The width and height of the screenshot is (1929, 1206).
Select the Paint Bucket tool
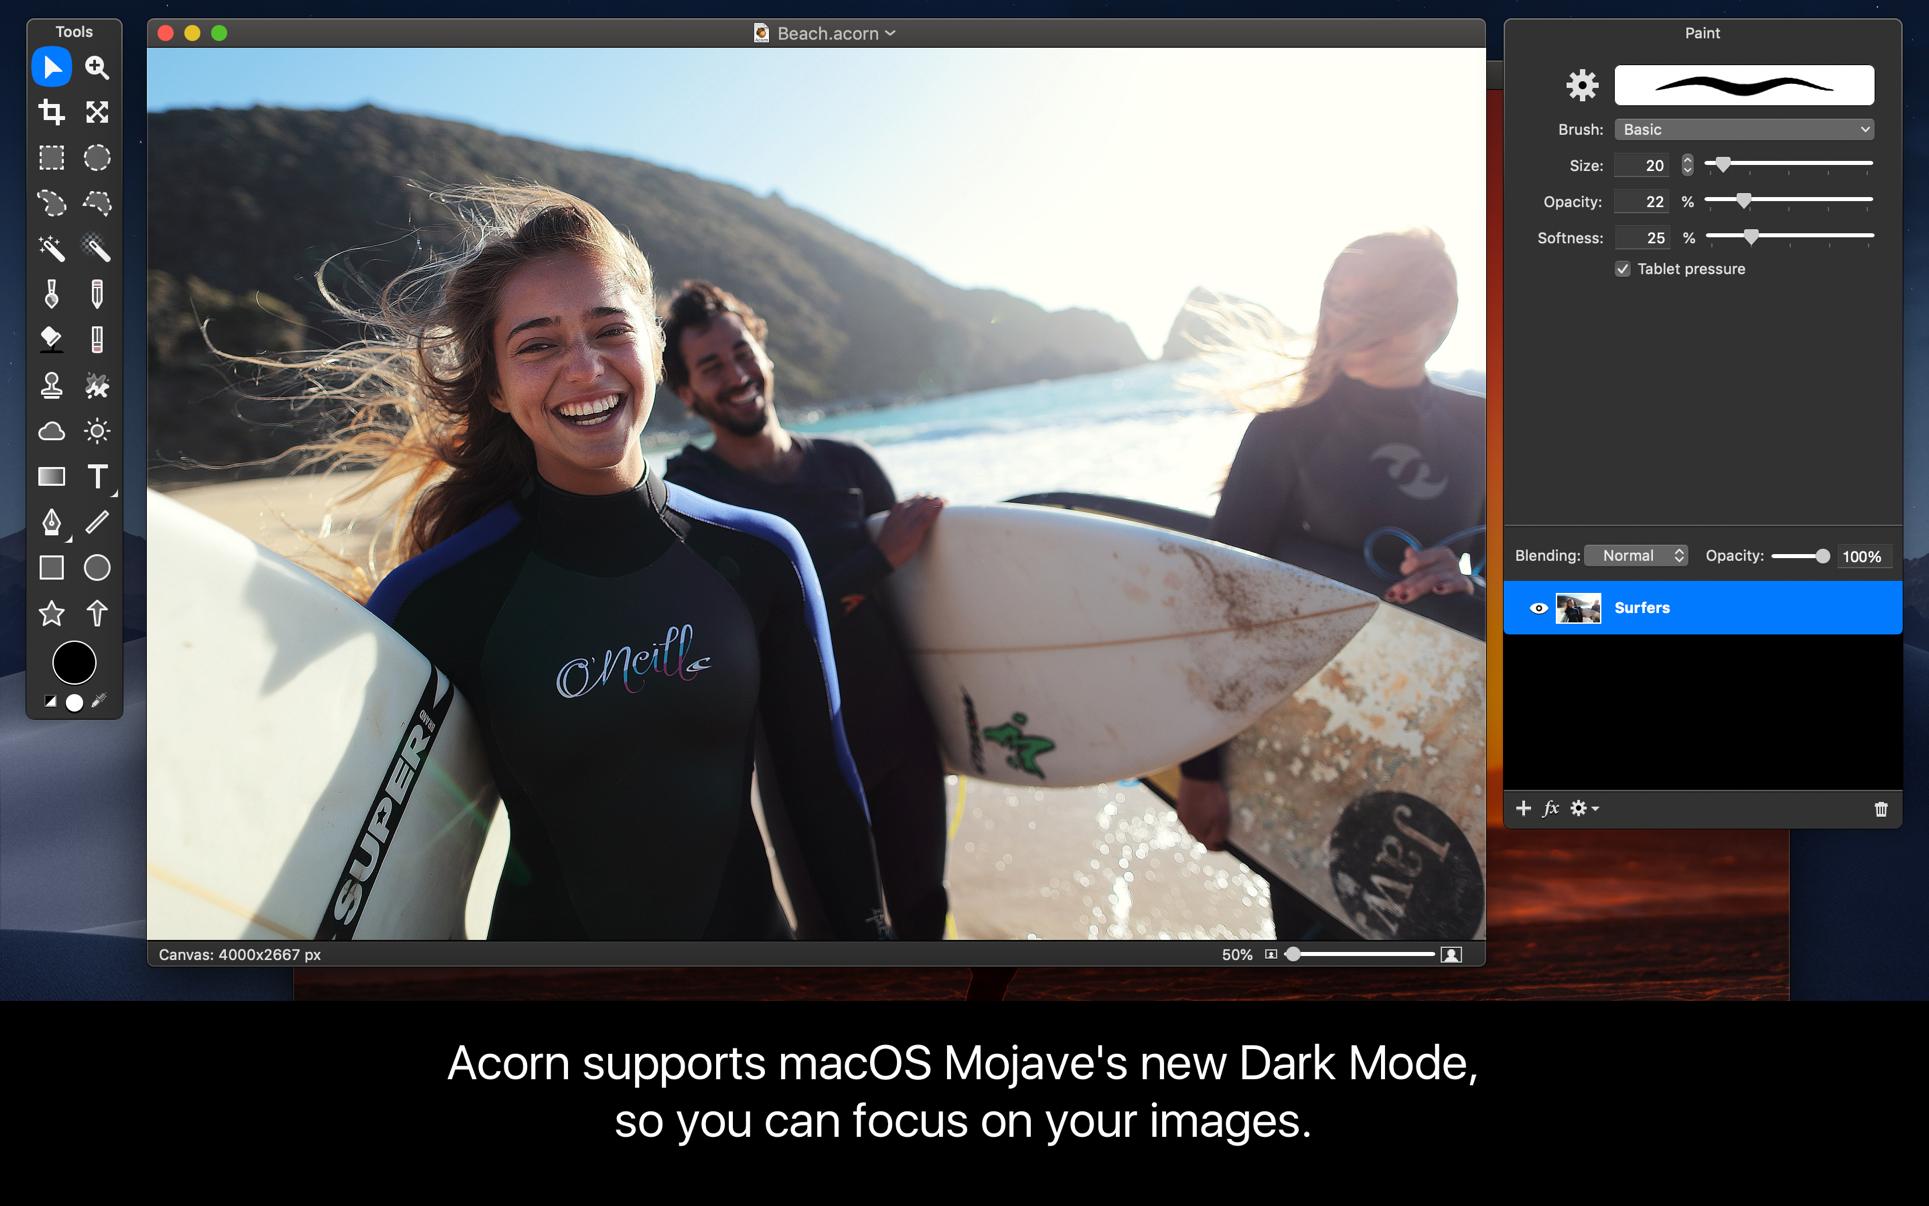coord(49,340)
